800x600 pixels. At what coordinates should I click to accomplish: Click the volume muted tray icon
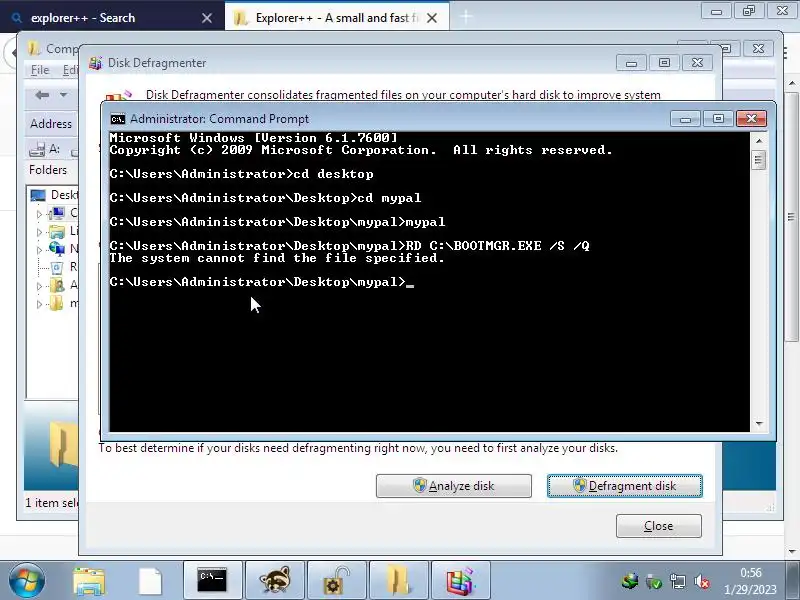coord(703,581)
